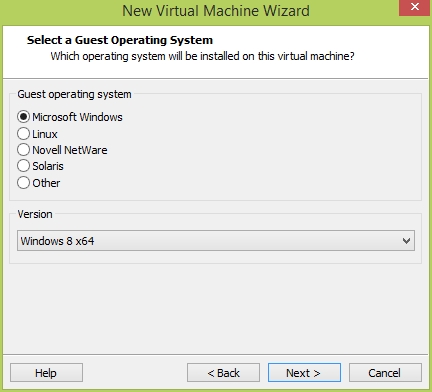Choose the Linux radio button

click(x=23, y=134)
